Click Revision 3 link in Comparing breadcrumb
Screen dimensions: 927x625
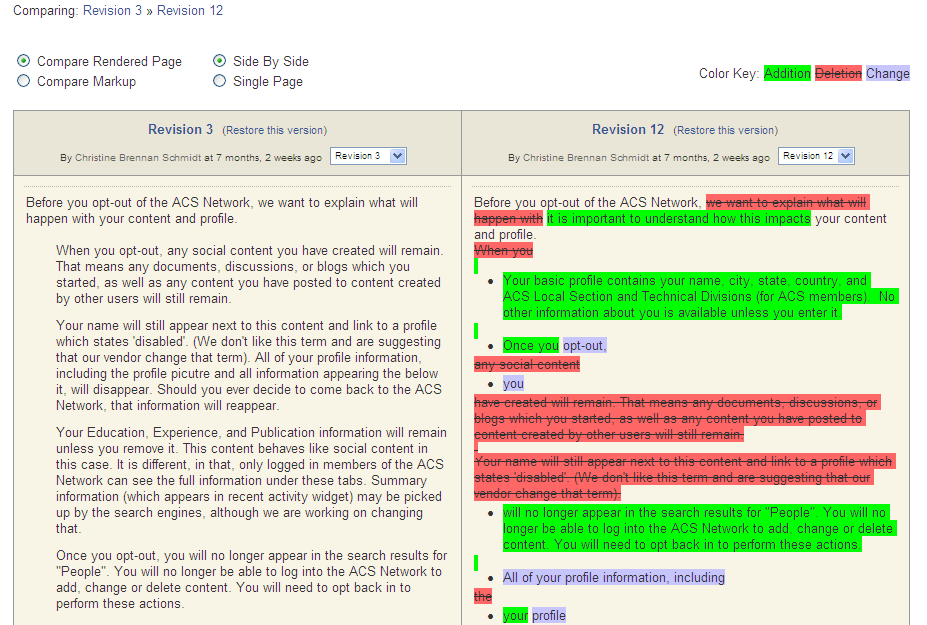[x=112, y=11]
